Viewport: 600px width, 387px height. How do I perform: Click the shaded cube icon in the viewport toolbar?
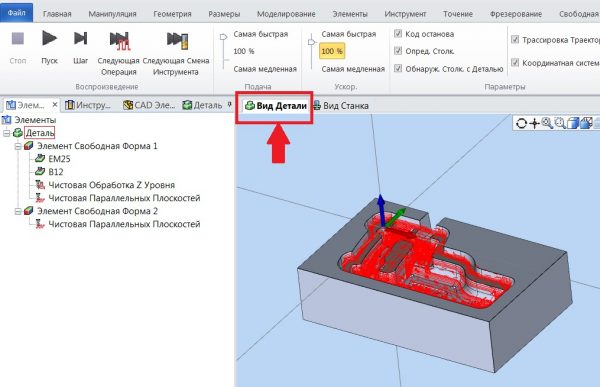586,123
